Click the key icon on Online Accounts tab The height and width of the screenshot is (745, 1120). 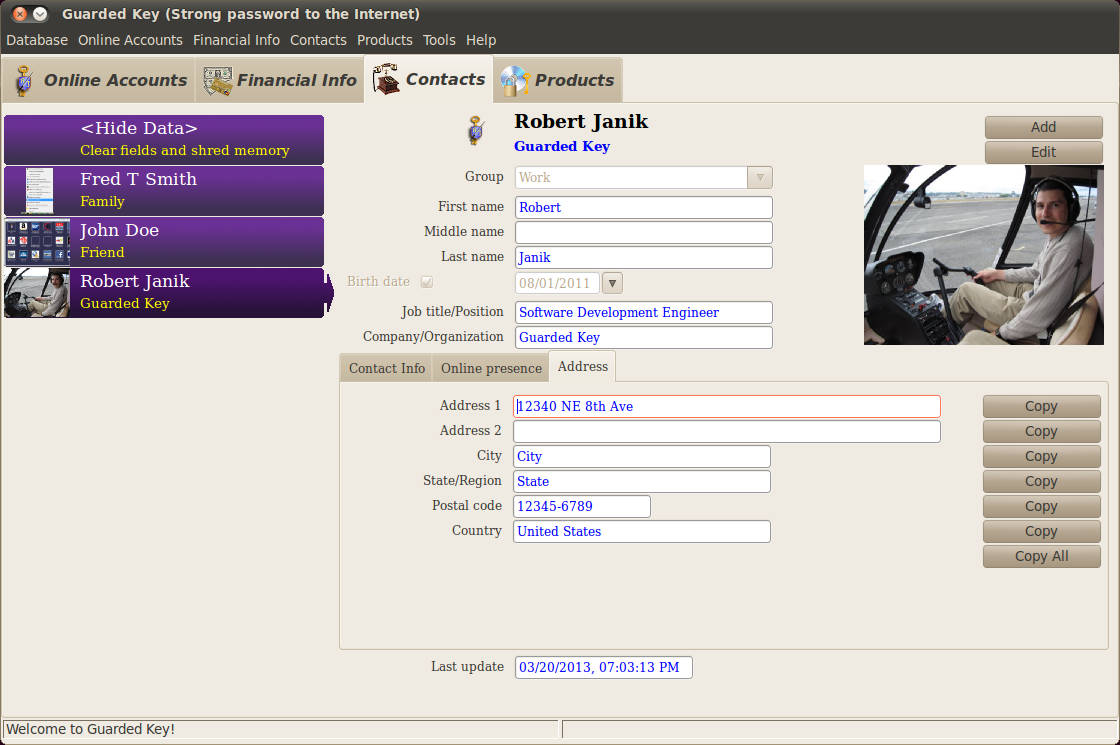tap(24, 81)
